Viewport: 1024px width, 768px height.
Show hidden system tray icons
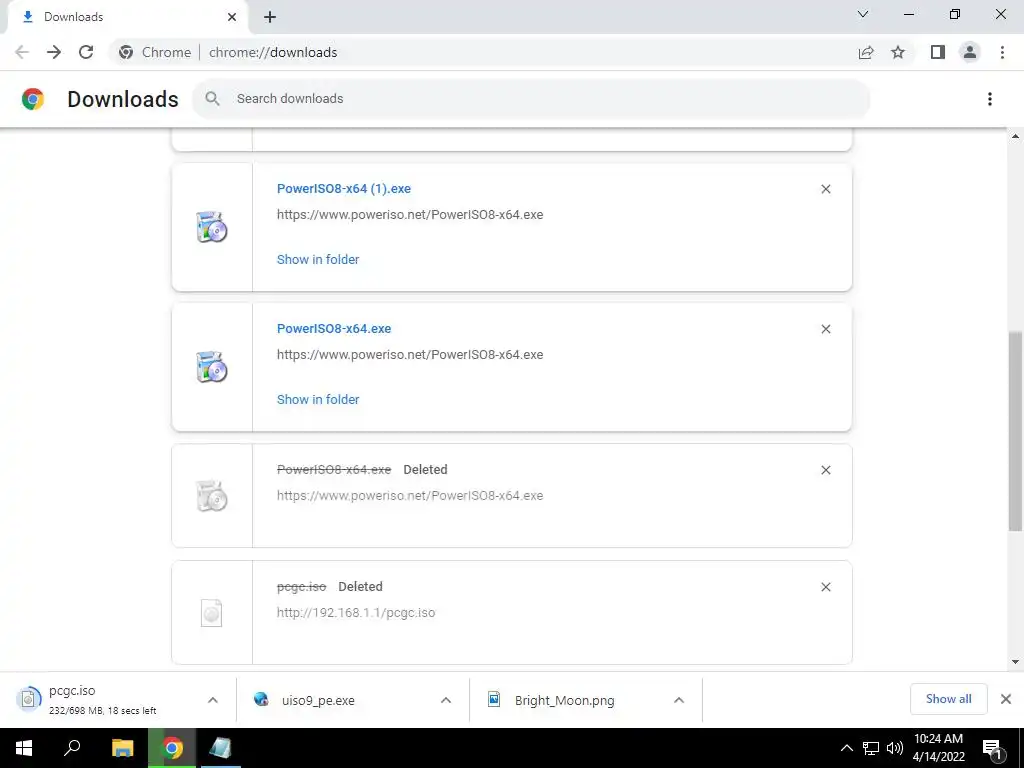[846, 748]
